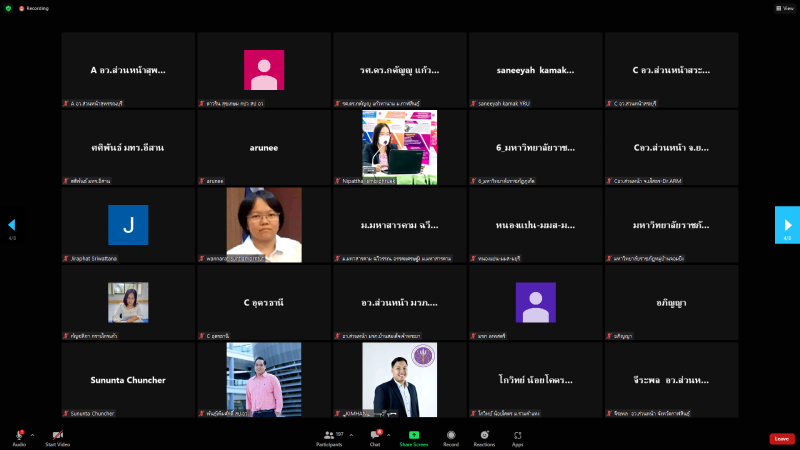Viewport: 800px width, 450px height.
Task: Select the arunee participant tile
Action: [263, 147]
